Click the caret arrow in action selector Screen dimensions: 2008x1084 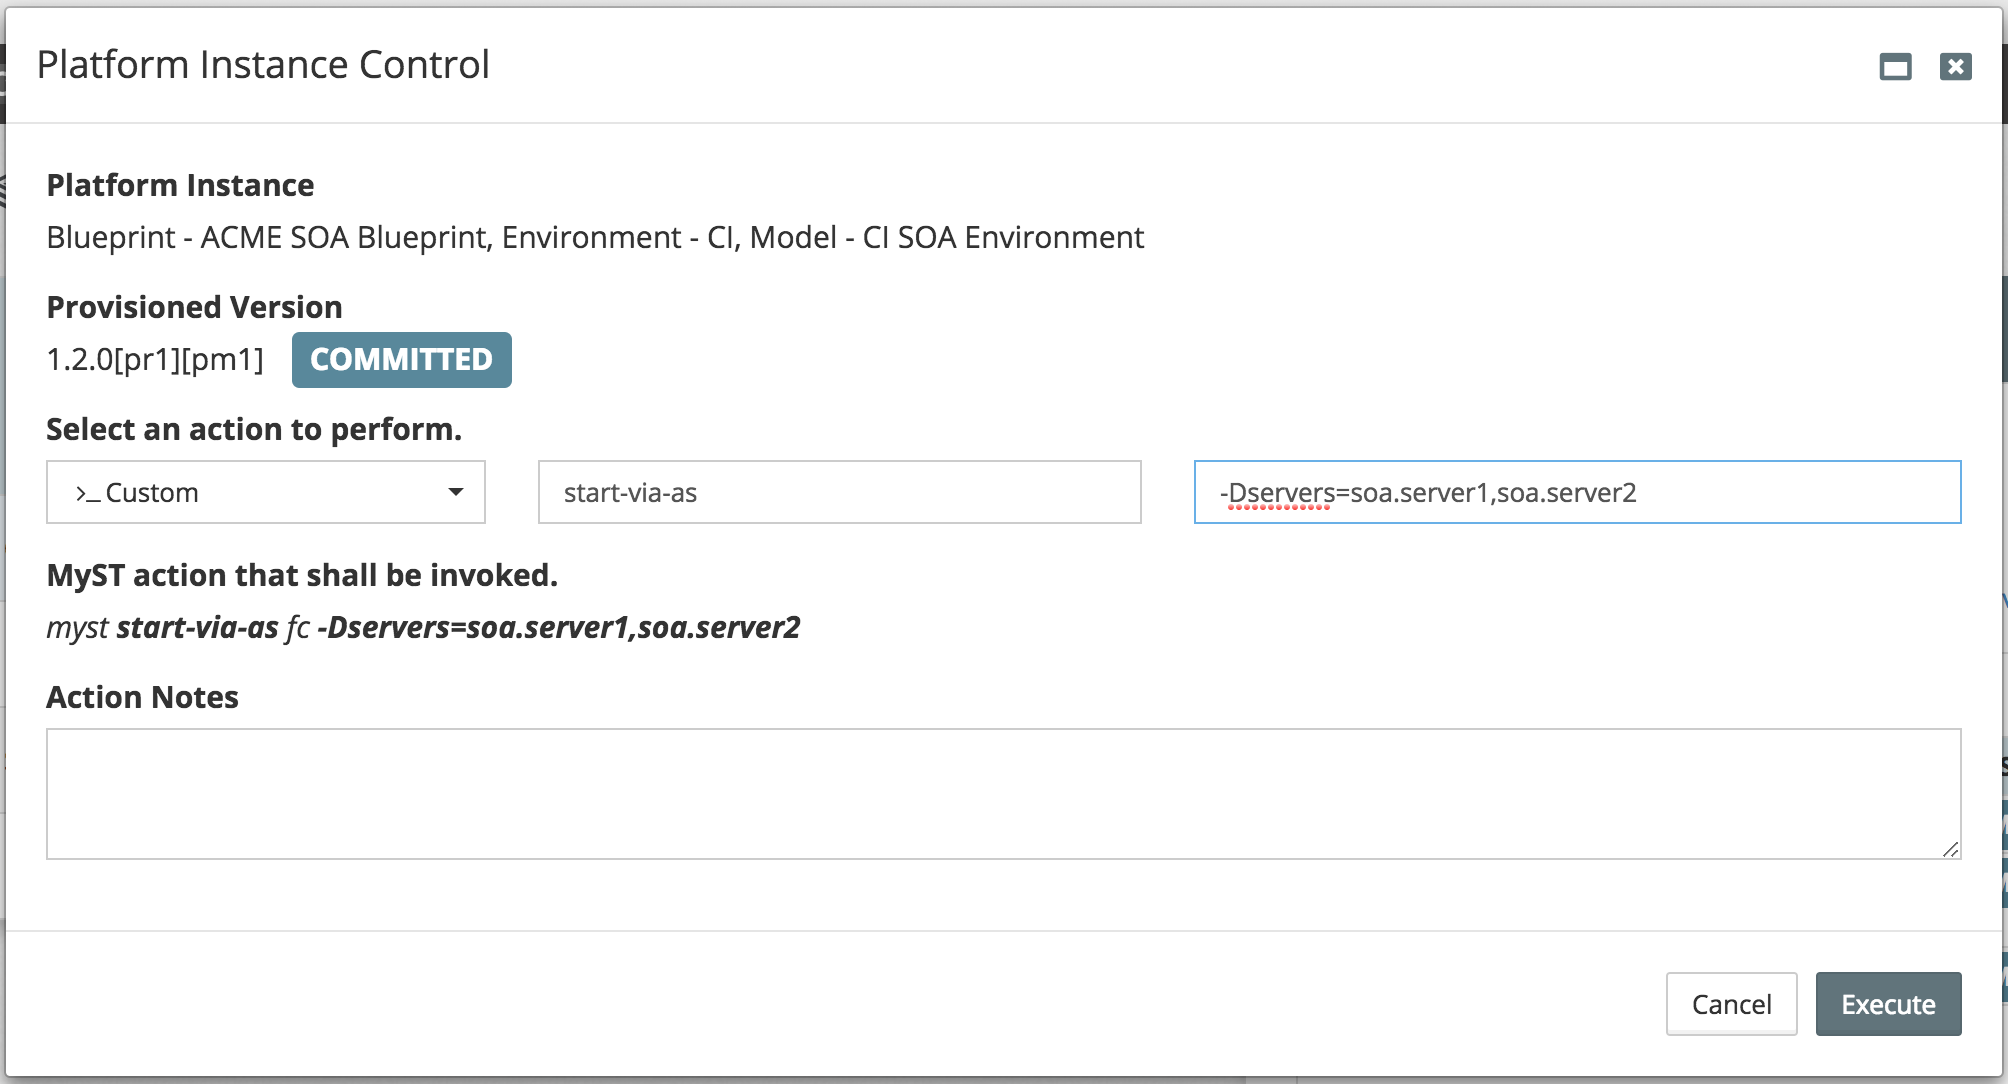456,492
